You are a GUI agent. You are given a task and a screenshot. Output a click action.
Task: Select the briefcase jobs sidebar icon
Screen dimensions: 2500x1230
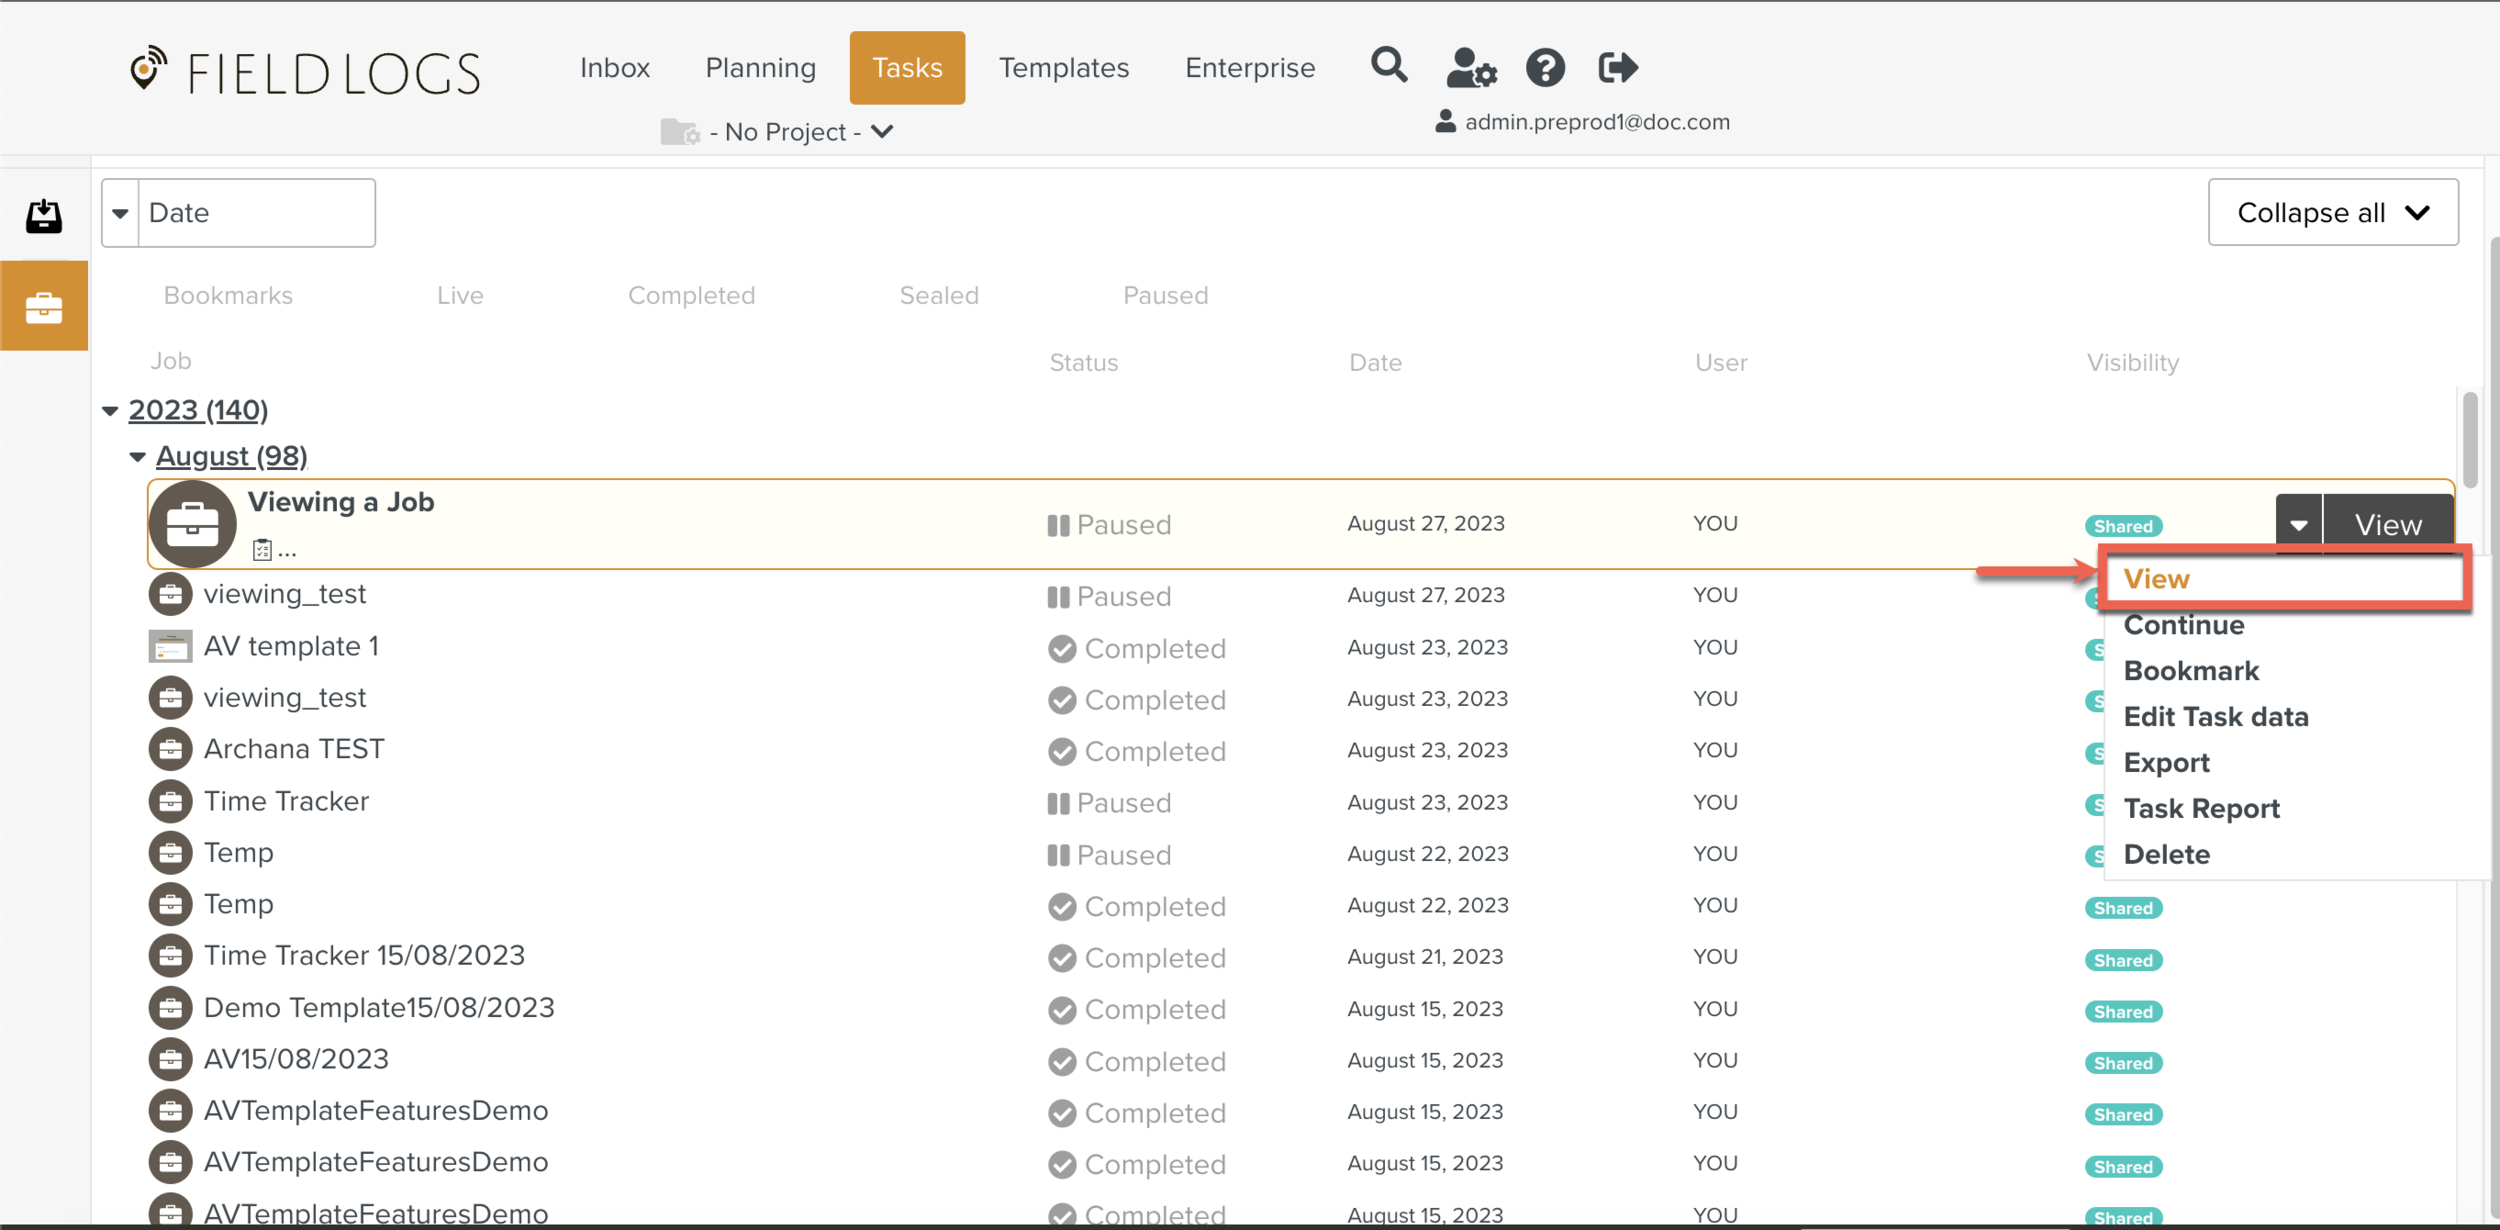(x=43, y=306)
